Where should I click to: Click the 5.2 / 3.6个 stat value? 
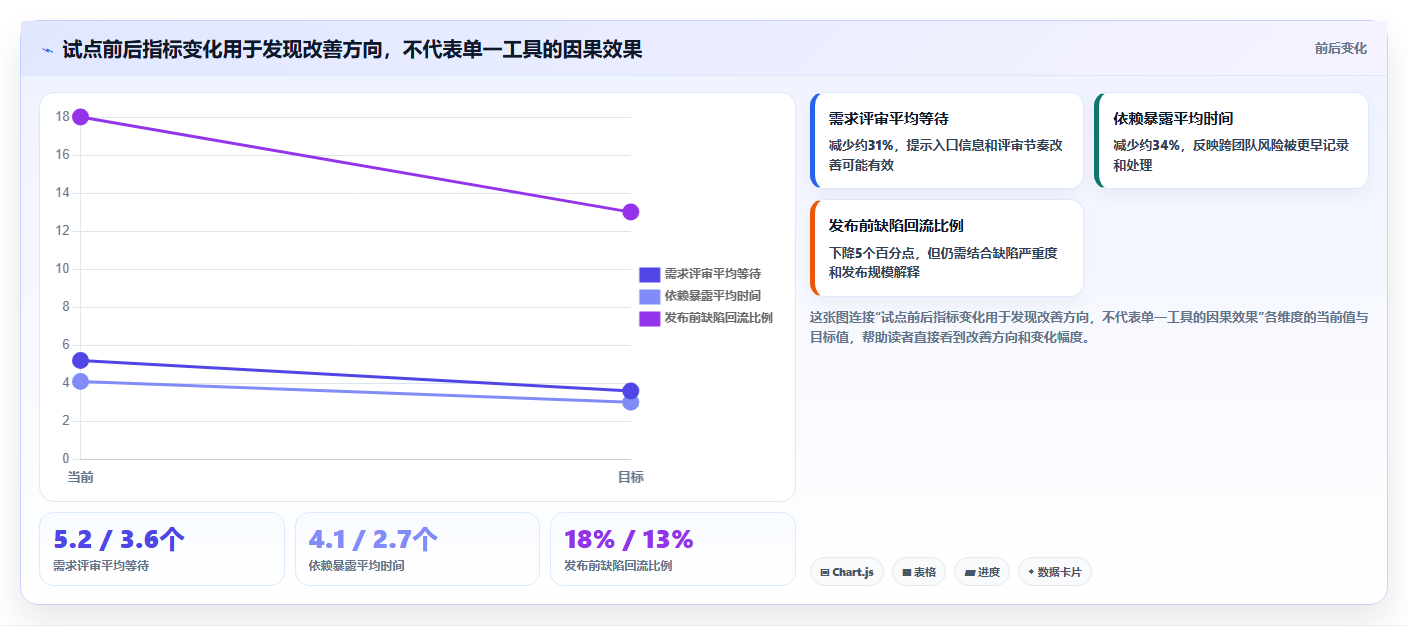pos(119,539)
